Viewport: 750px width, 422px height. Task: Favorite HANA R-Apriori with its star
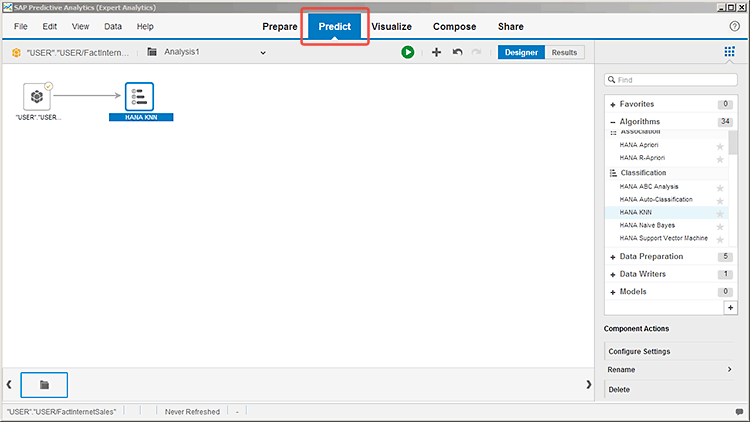[720, 159]
